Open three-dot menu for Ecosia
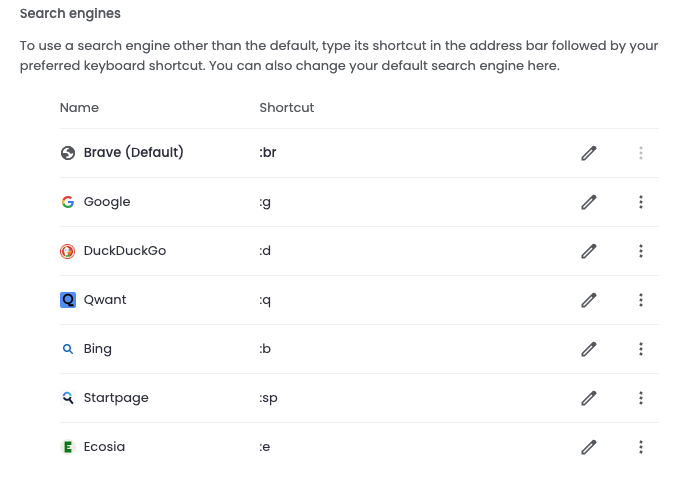This screenshot has width=679, height=478. [x=641, y=446]
